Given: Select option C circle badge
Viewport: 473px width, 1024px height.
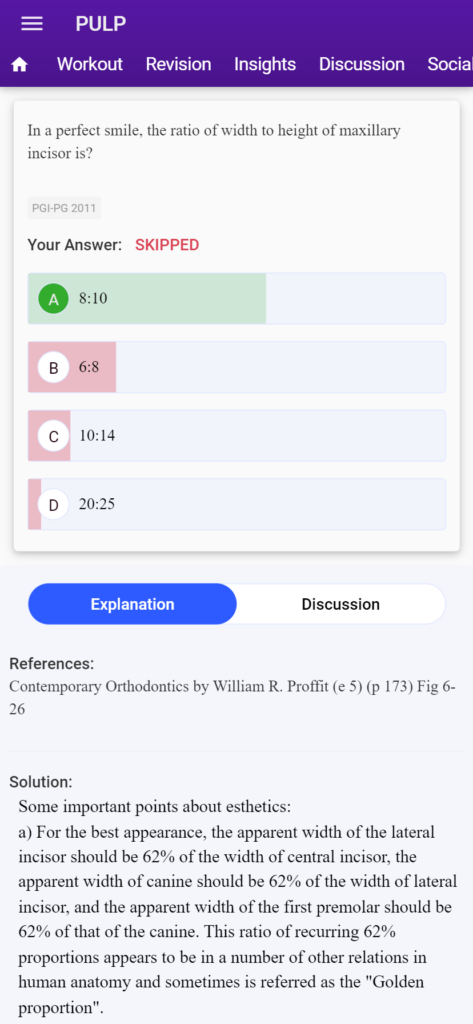Looking at the screenshot, I should point(54,436).
